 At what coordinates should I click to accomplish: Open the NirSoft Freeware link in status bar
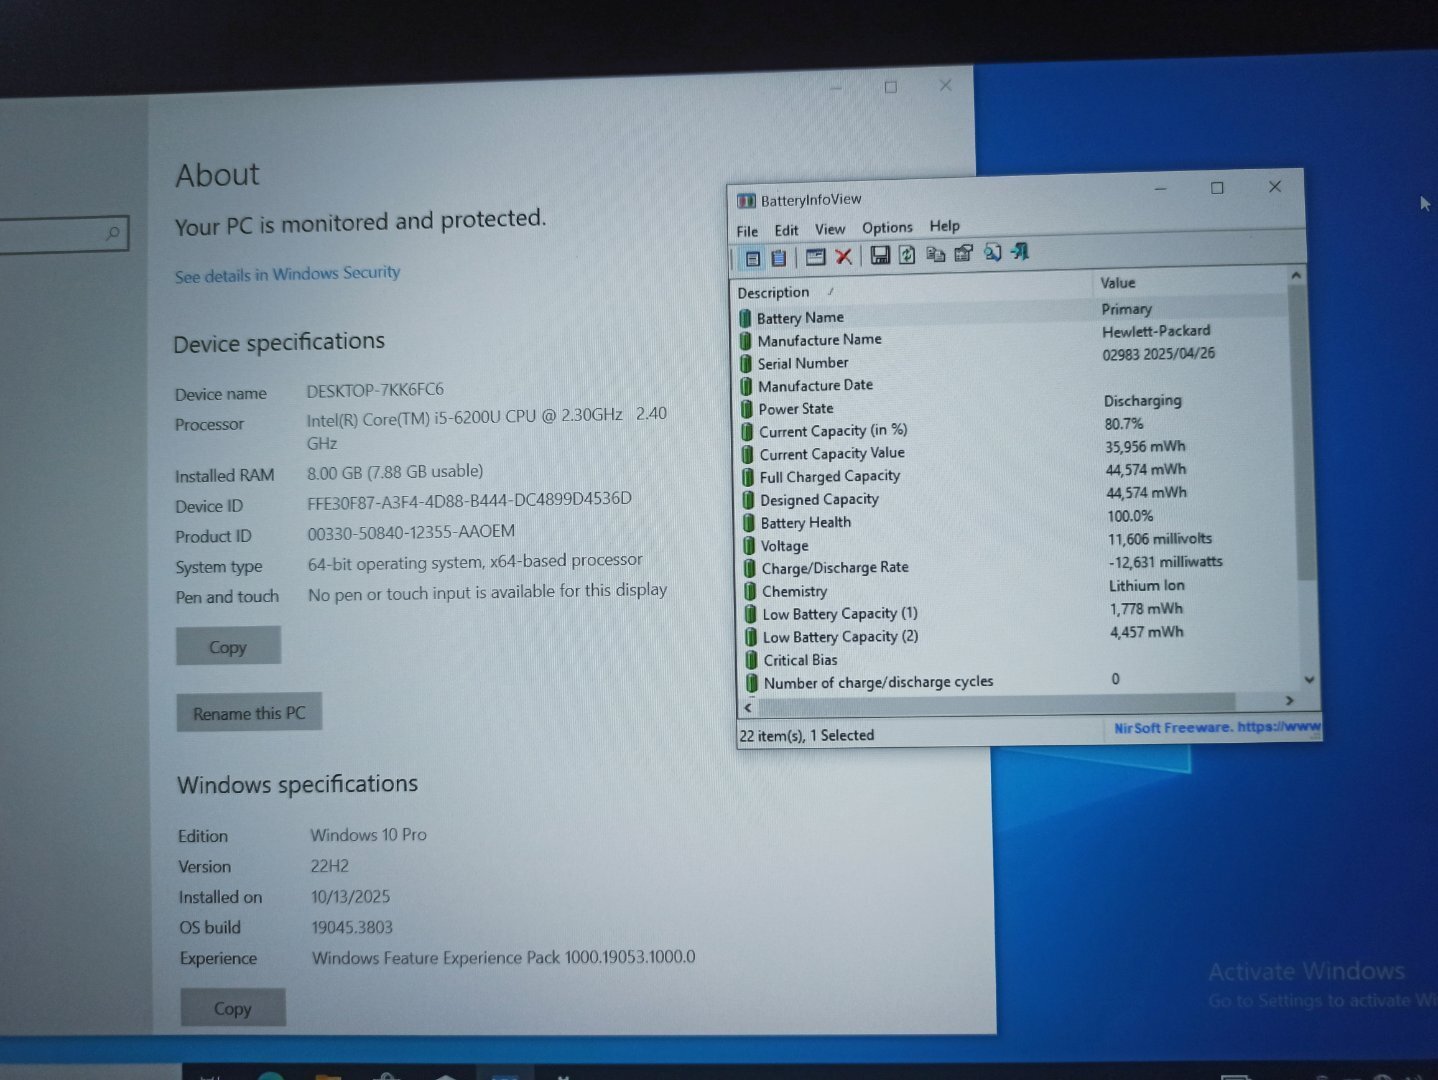click(1217, 727)
